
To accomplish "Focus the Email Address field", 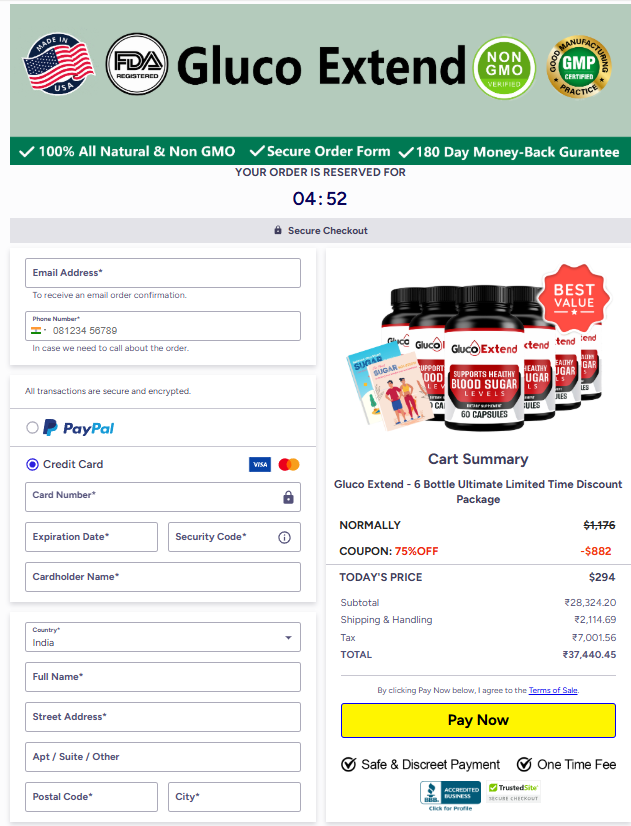I will 163,273.
